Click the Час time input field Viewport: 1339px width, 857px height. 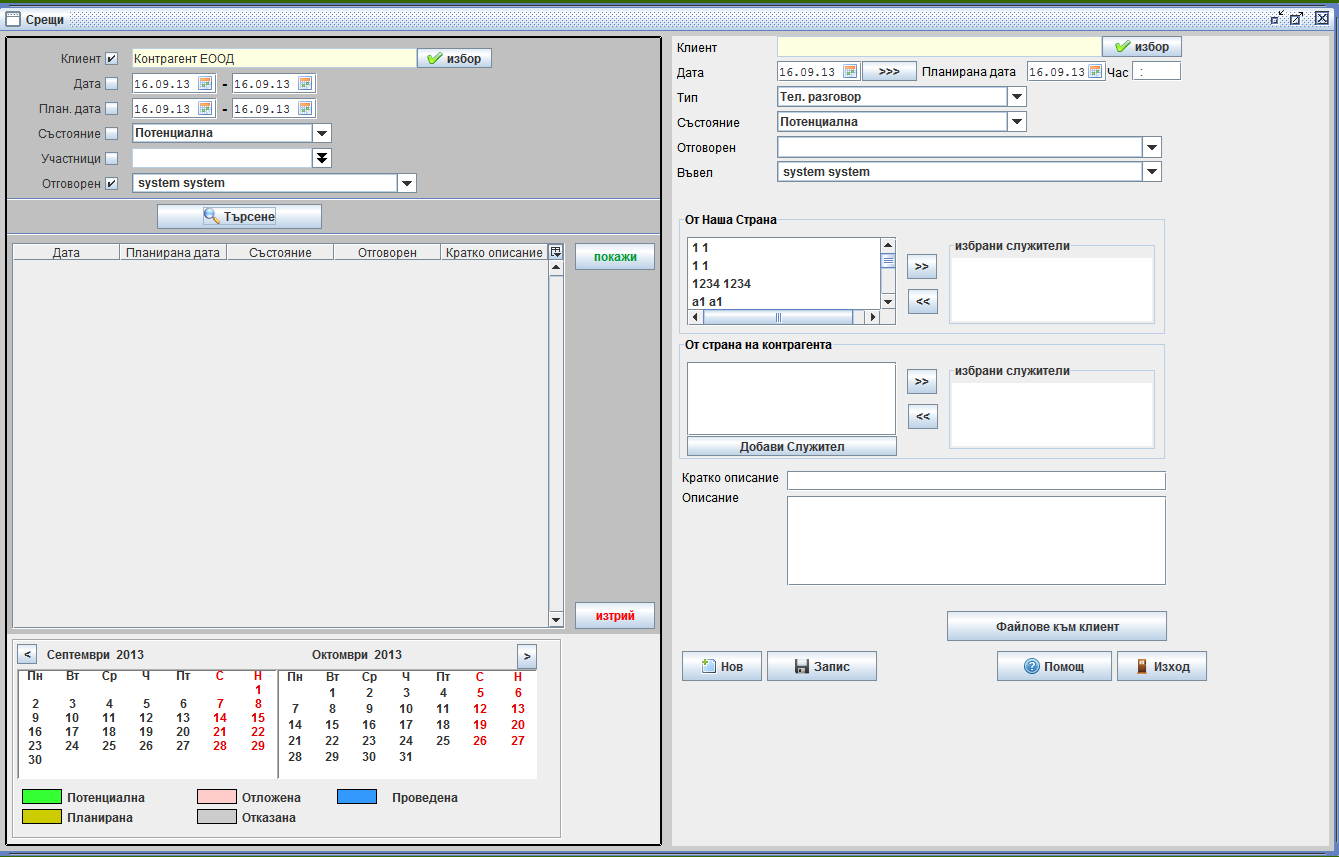tap(1156, 72)
